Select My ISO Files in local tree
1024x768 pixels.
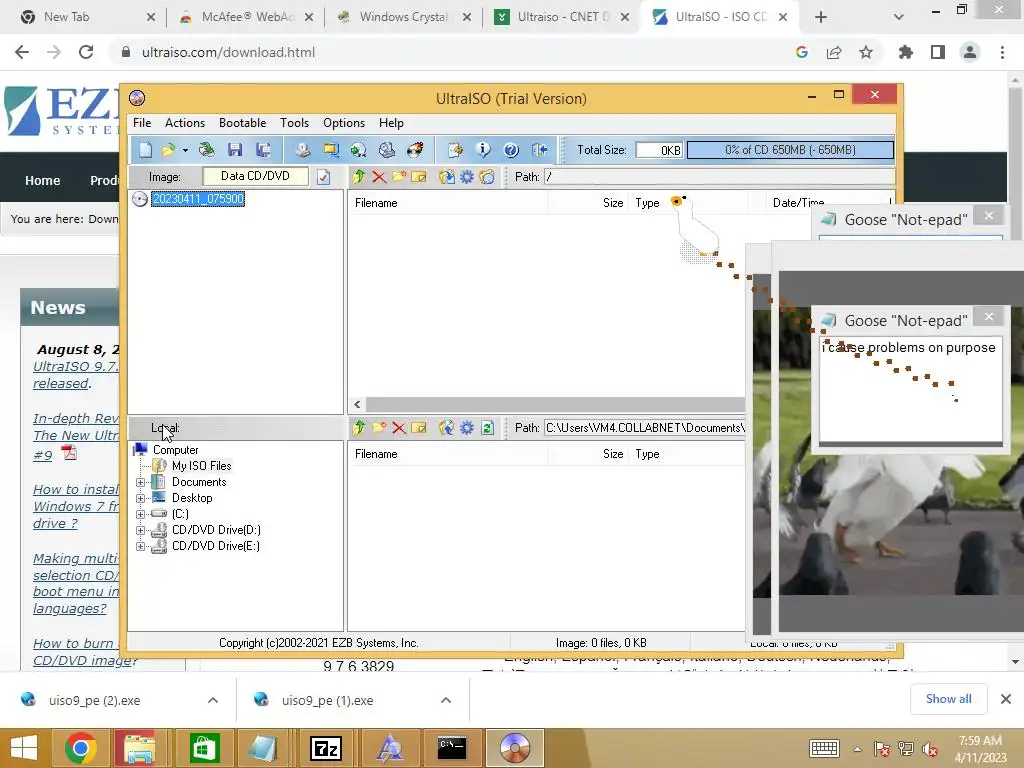[201, 466]
